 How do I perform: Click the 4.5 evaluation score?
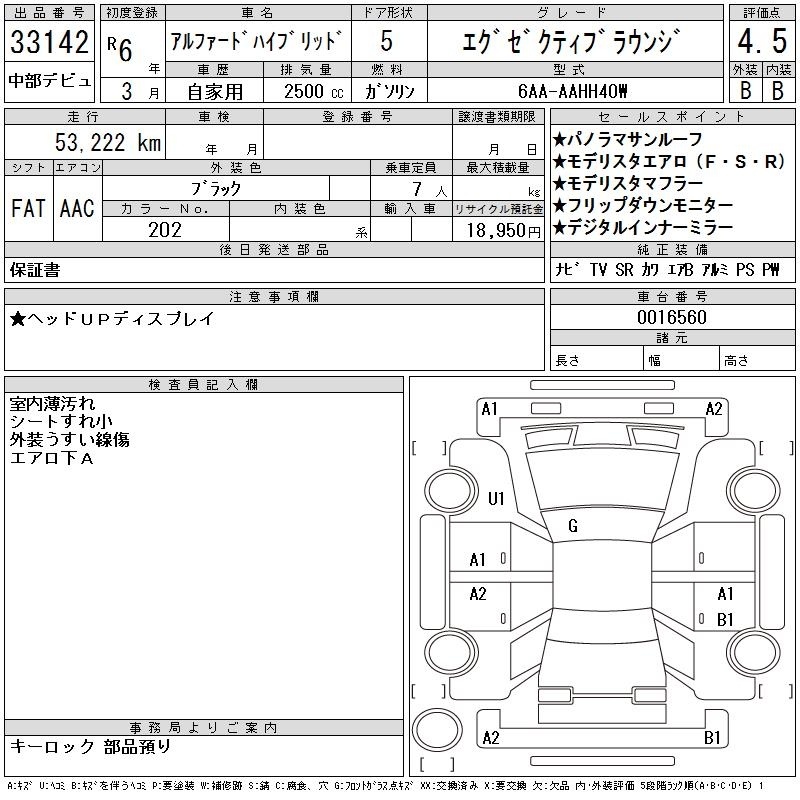pos(759,44)
